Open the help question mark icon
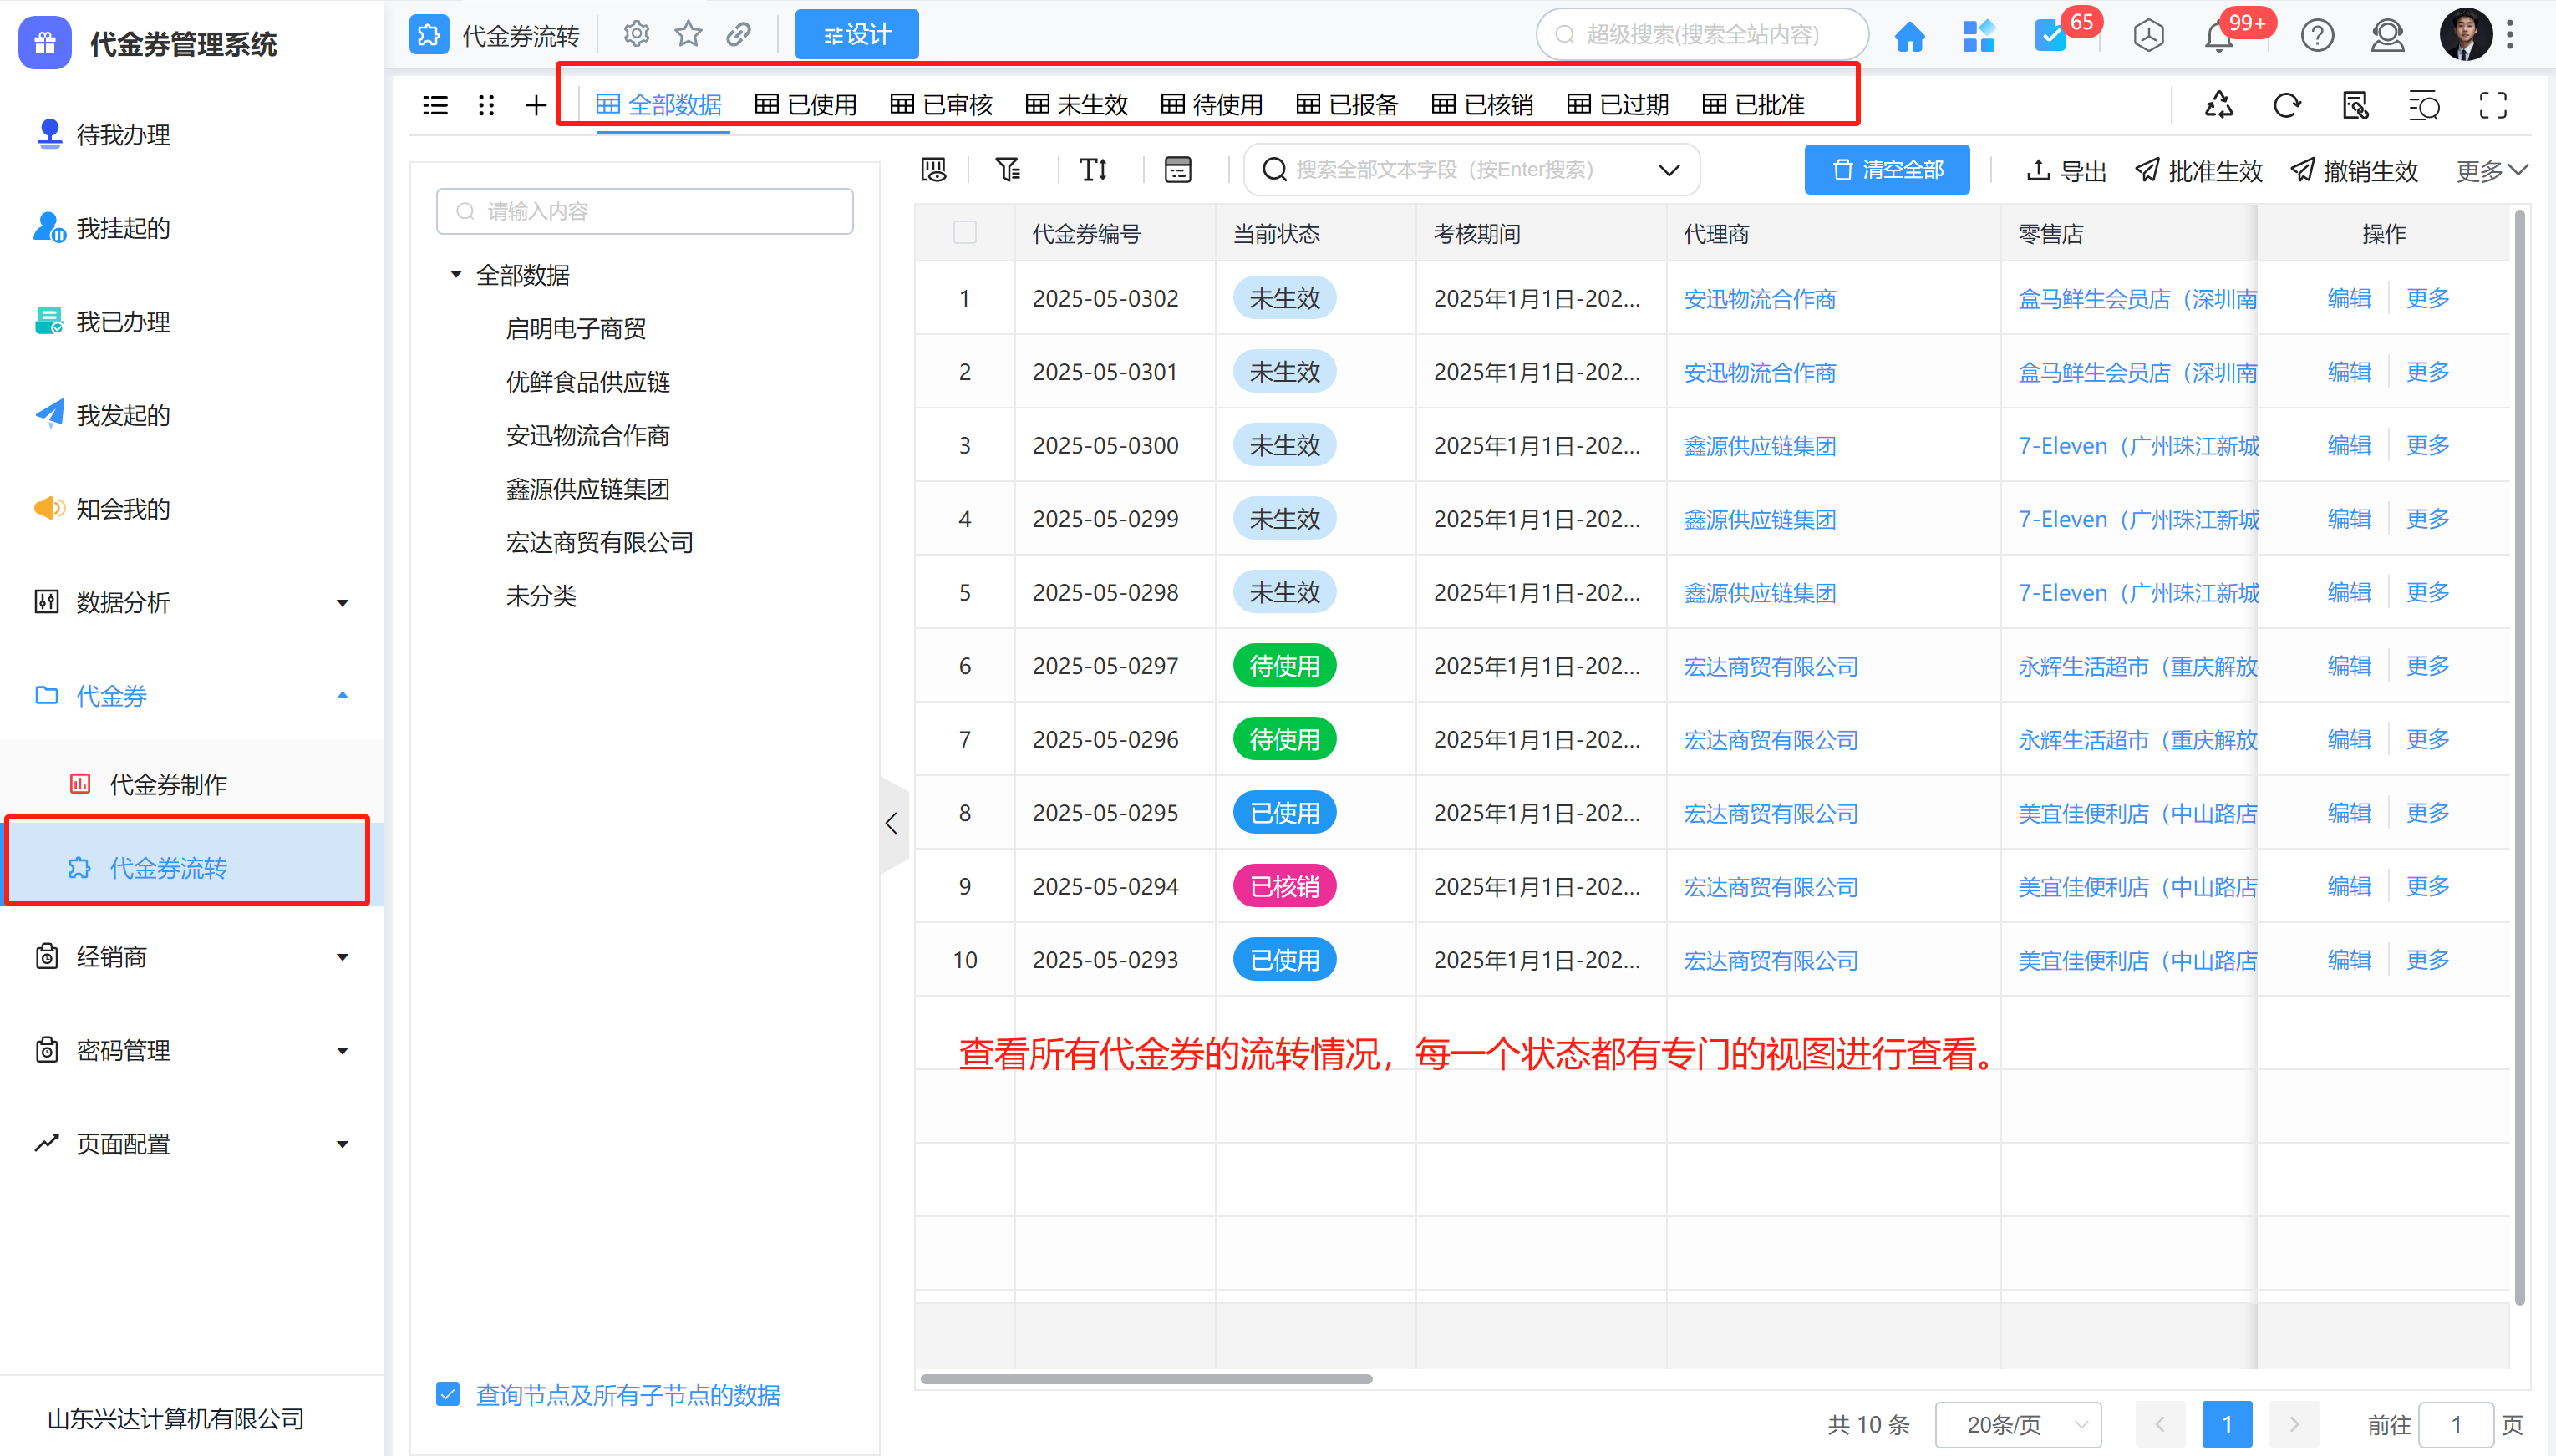This screenshot has width=2556, height=1456. point(2316,37)
